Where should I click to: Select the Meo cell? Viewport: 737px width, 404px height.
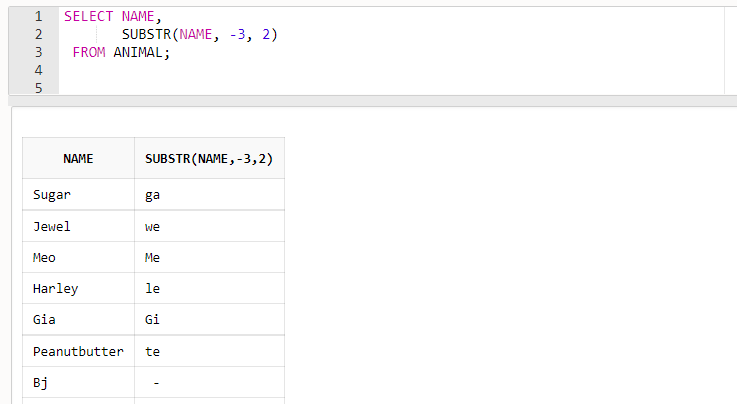pyautogui.click(x=78, y=257)
